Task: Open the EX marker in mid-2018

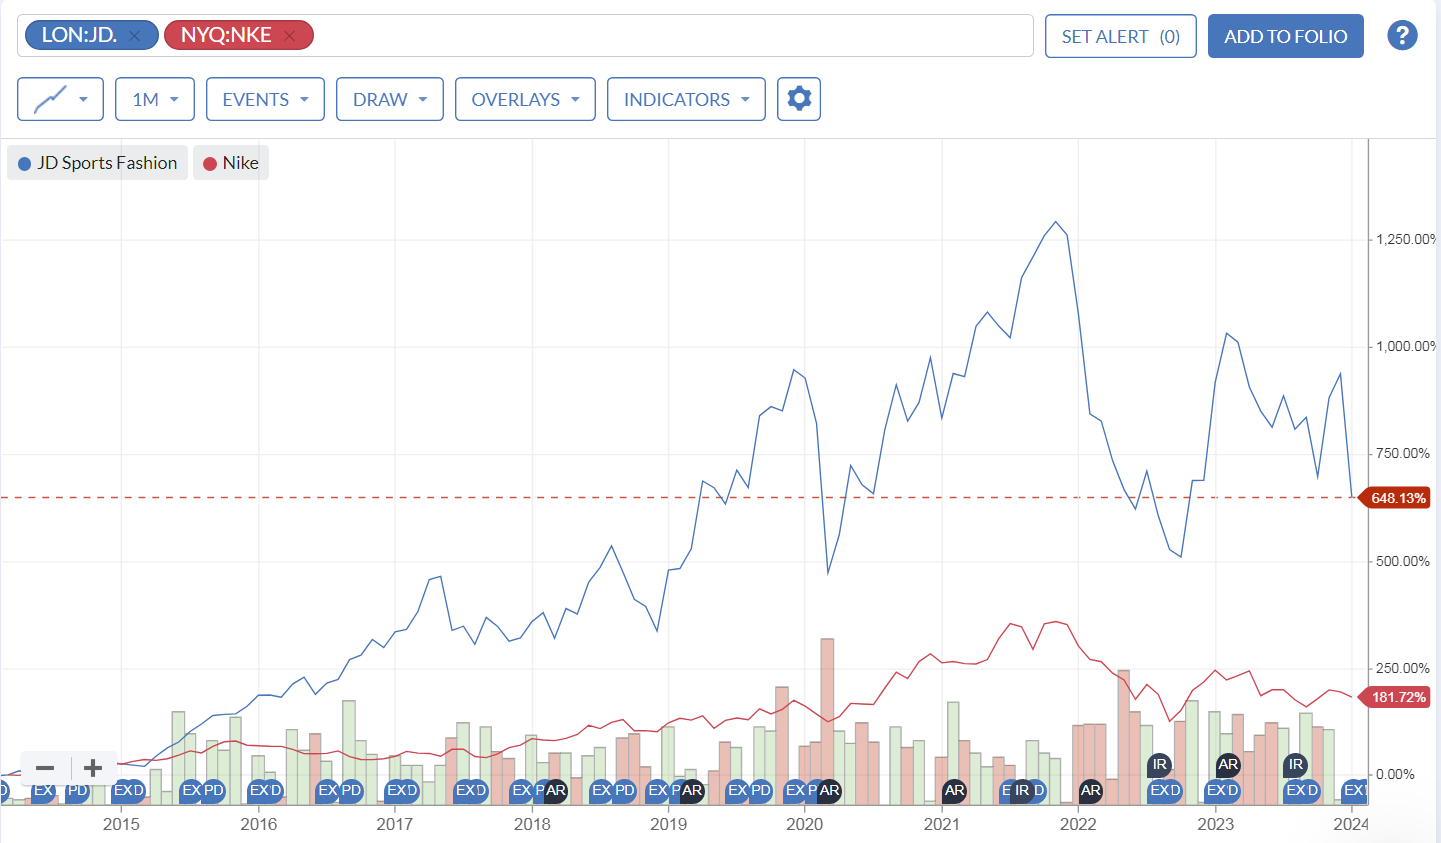Action: coord(602,790)
